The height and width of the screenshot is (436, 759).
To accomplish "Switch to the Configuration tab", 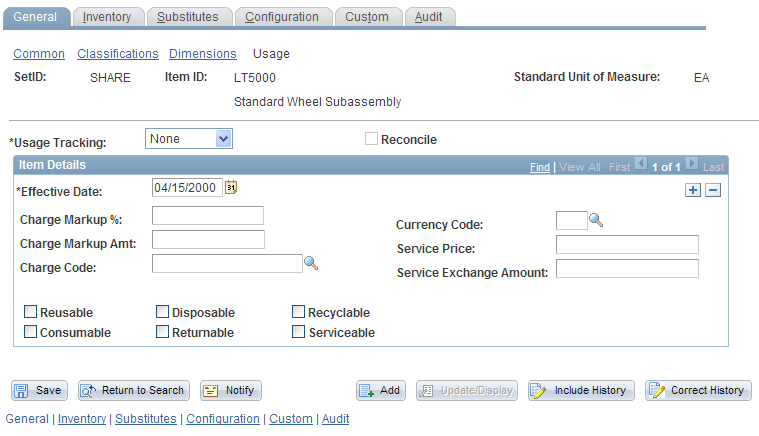I will [282, 17].
